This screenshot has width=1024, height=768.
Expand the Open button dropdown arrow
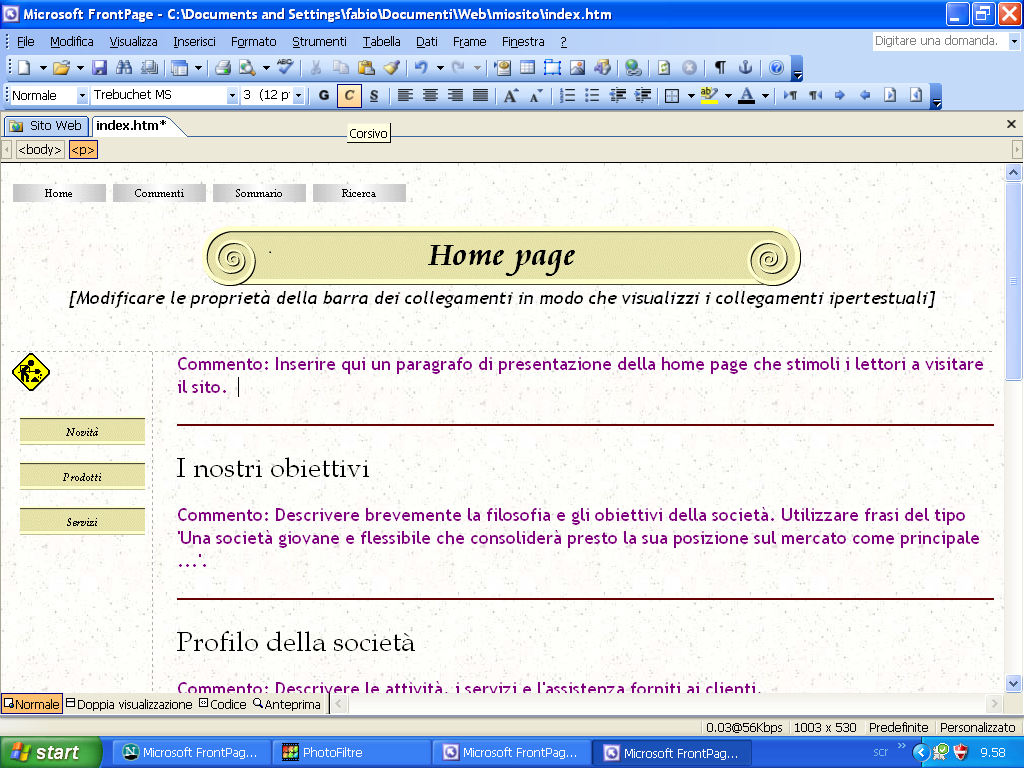click(80, 67)
